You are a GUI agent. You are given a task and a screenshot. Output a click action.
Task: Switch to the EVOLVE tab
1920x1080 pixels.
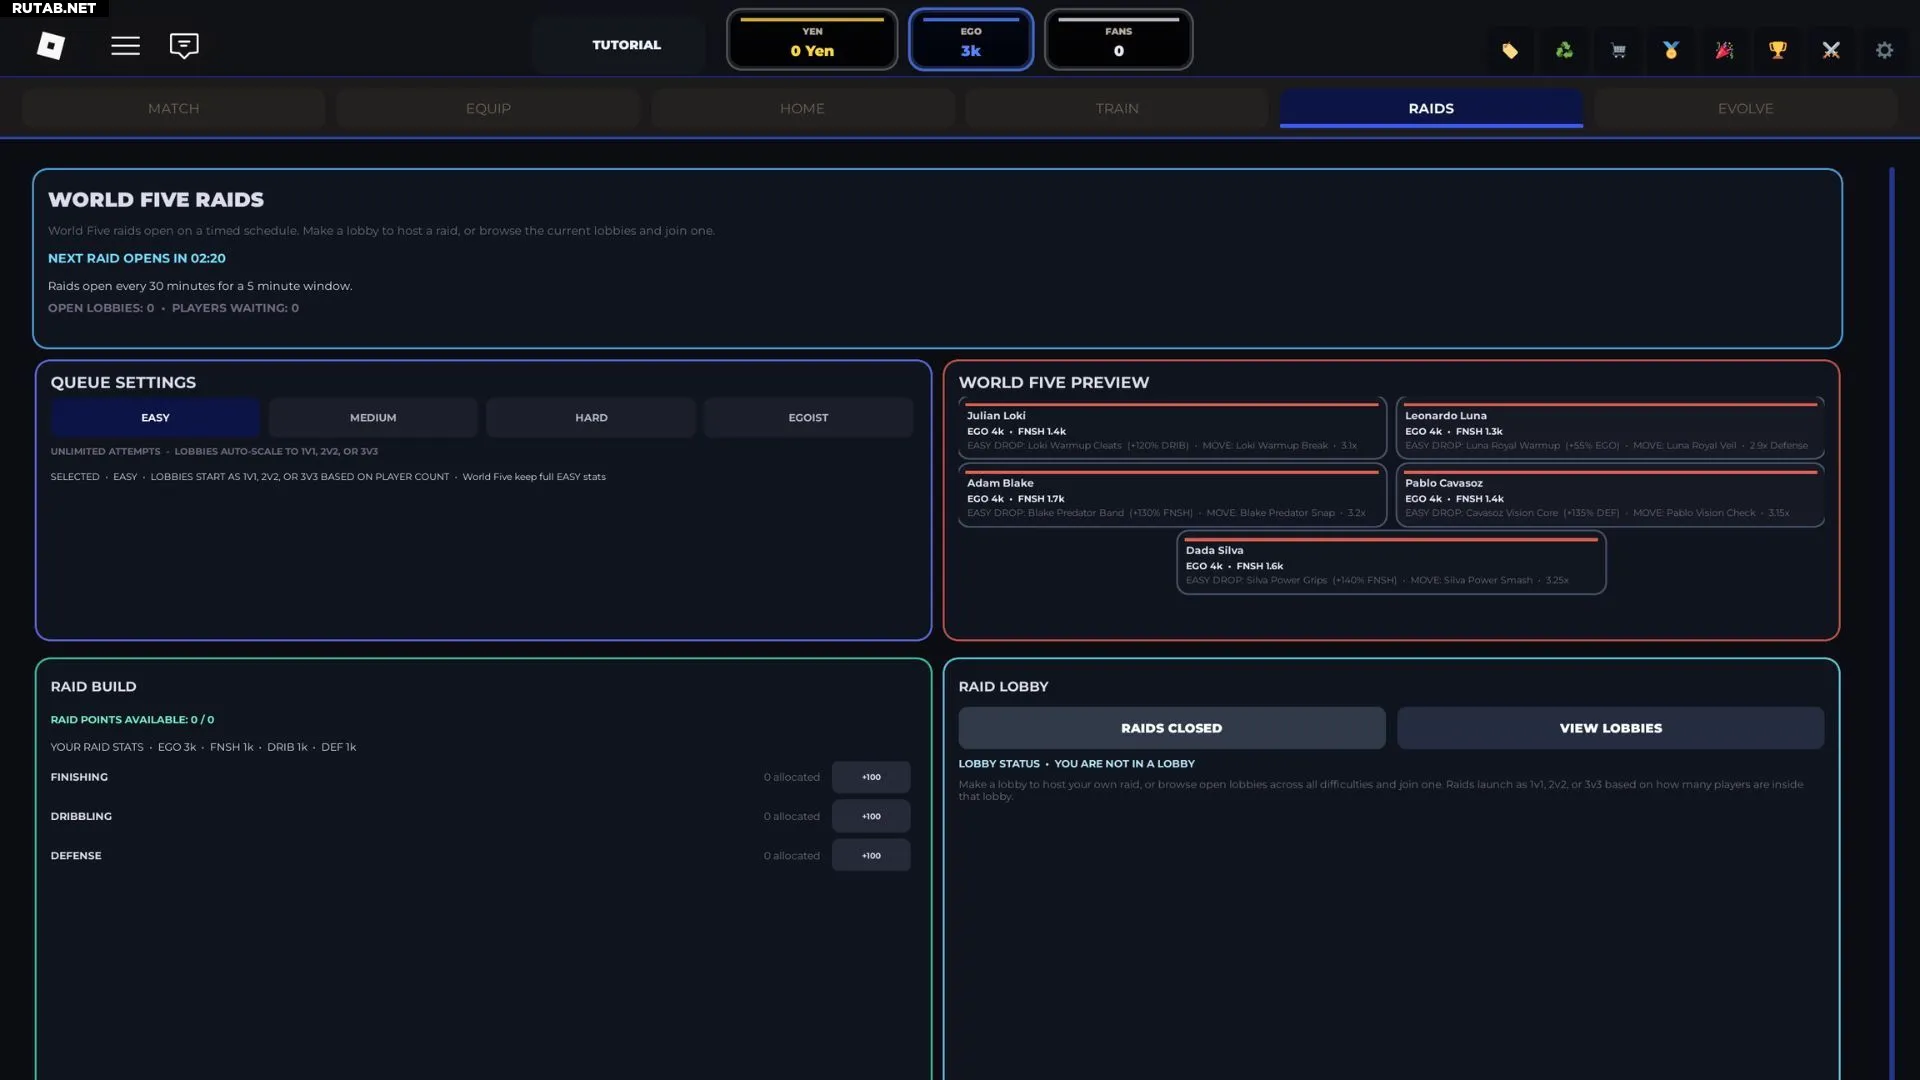(1745, 108)
